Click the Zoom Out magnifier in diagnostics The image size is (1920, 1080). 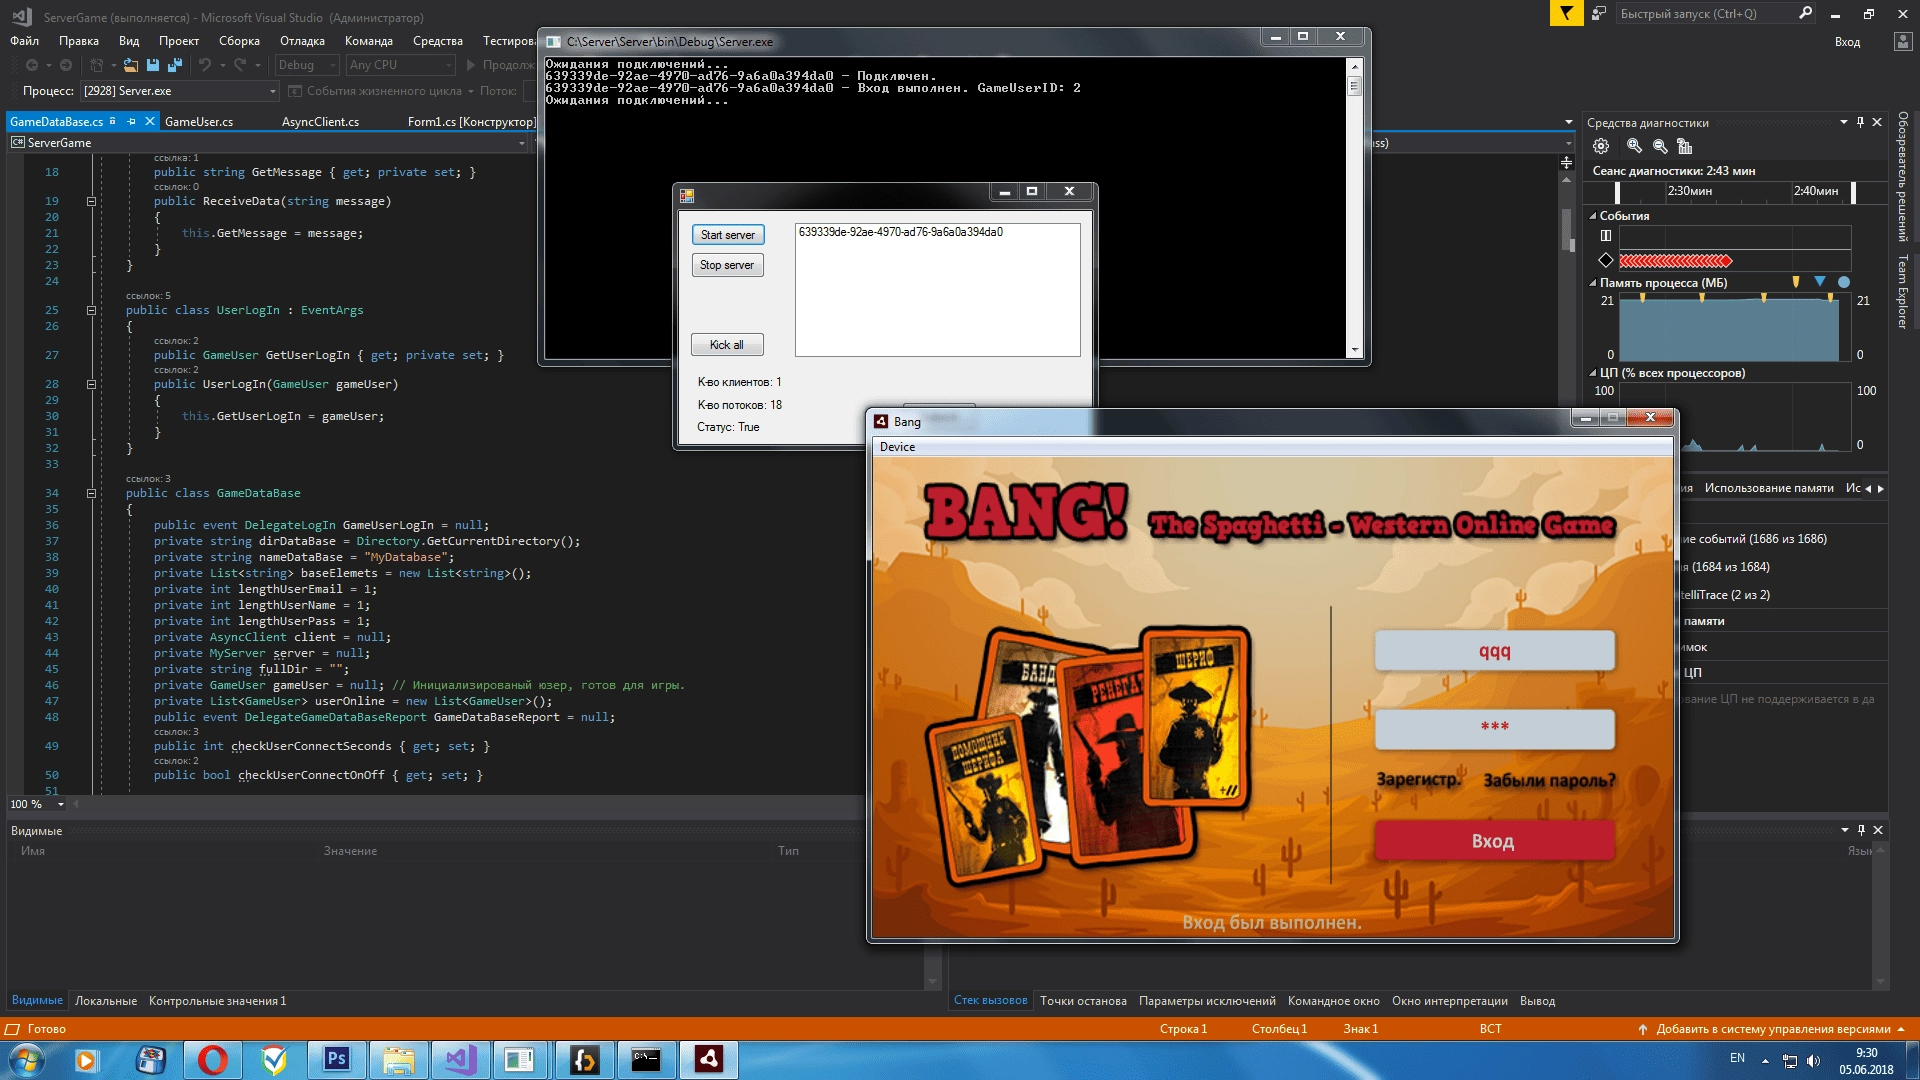(1660, 146)
